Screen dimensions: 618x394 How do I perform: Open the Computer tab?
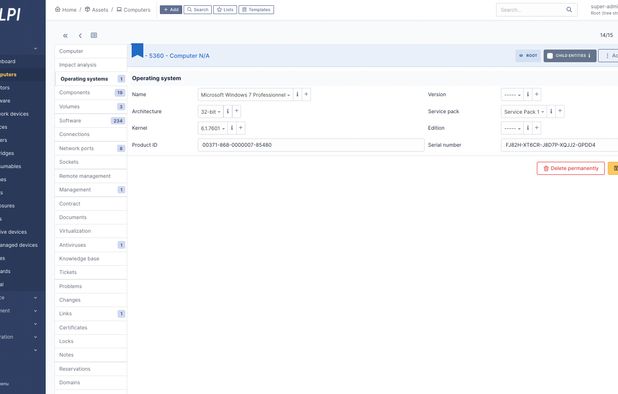[91, 51]
